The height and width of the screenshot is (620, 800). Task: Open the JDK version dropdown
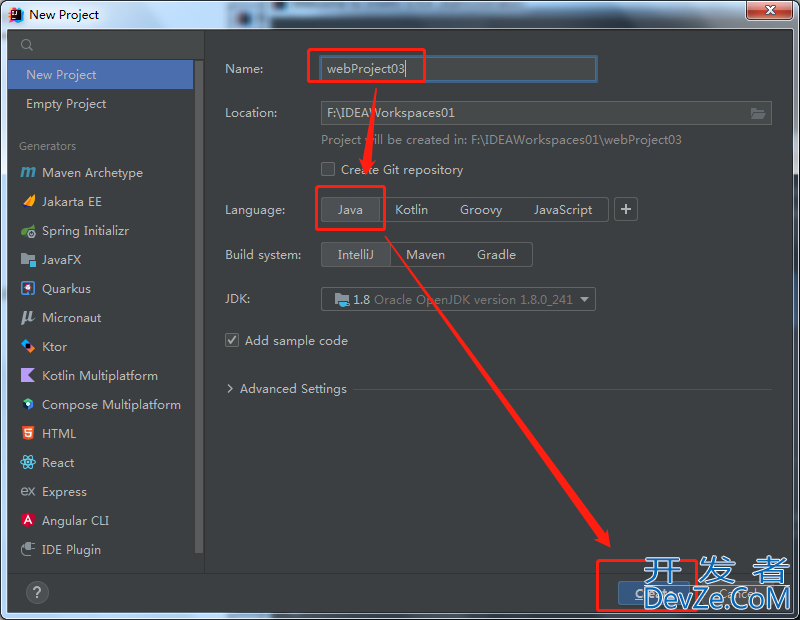458,300
